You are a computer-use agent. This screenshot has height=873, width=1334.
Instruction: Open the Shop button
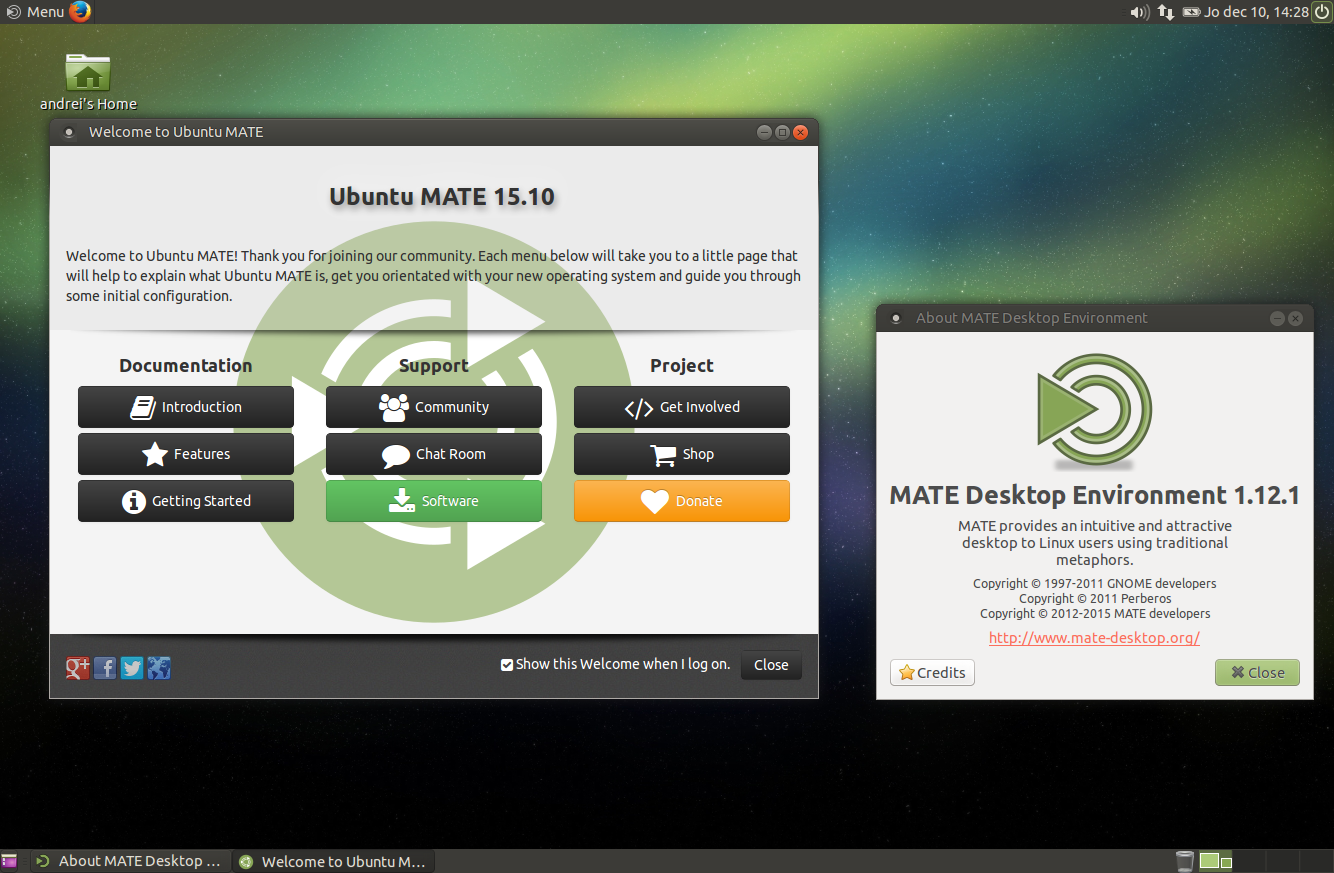point(682,454)
